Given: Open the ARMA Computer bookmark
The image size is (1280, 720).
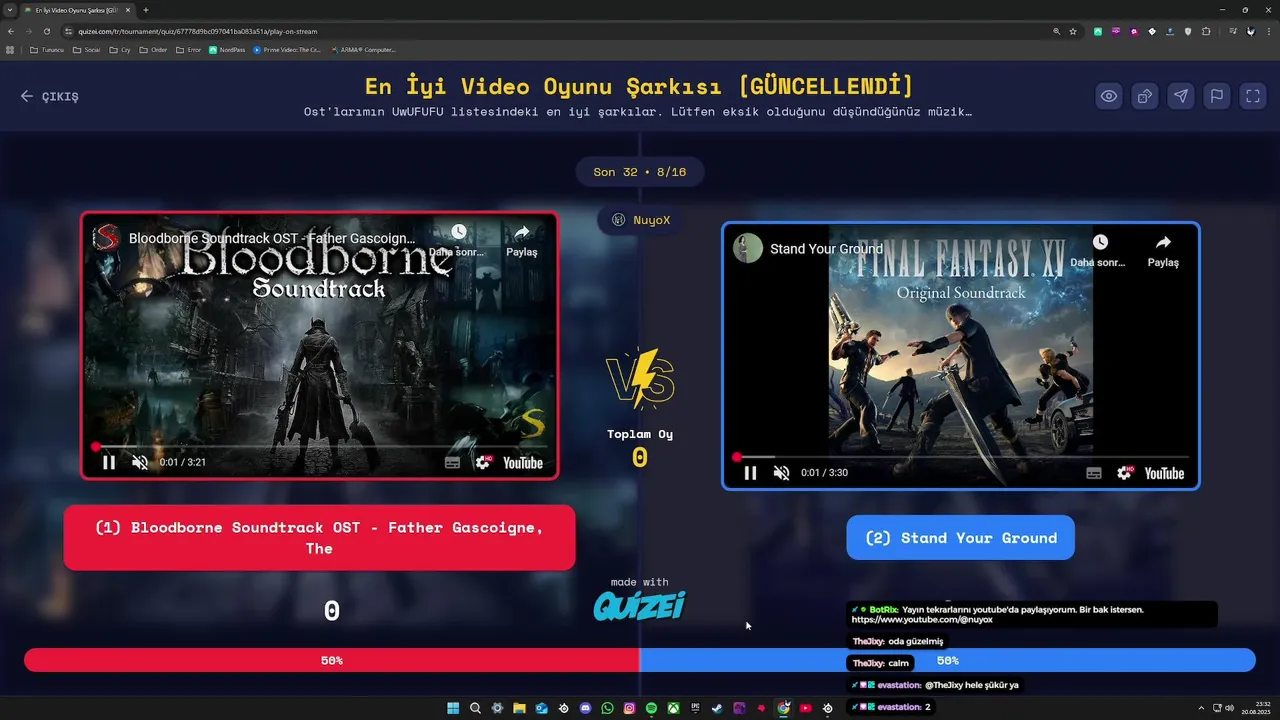Looking at the screenshot, I should click(363, 49).
